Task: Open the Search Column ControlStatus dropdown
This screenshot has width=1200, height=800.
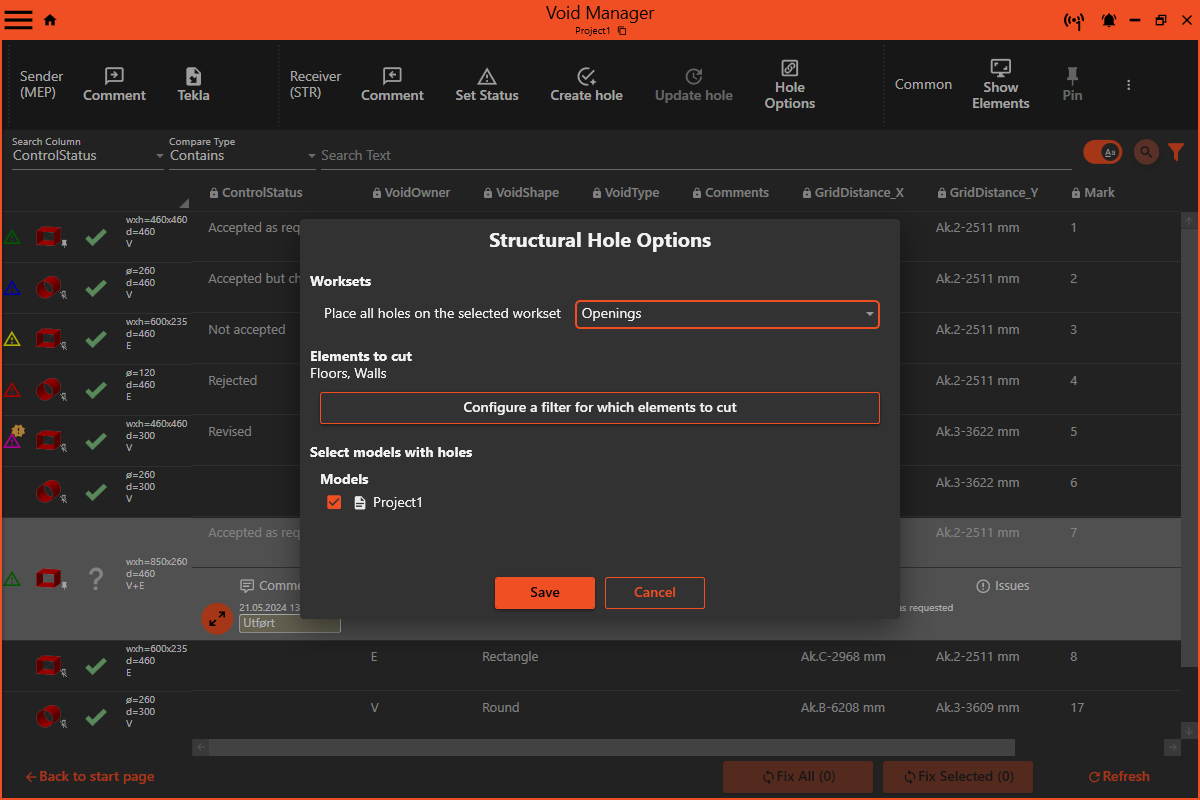Action: 87,156
